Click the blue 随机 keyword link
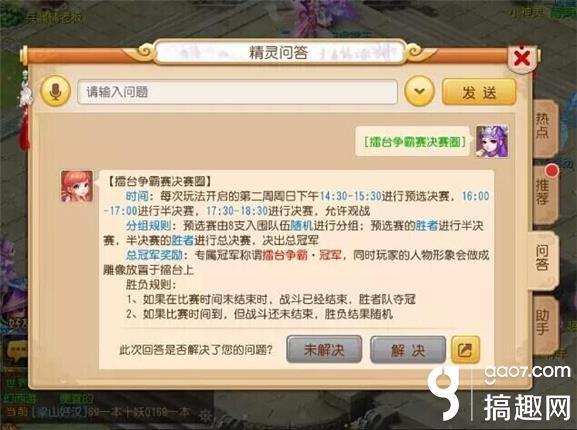 coord(301,225)
